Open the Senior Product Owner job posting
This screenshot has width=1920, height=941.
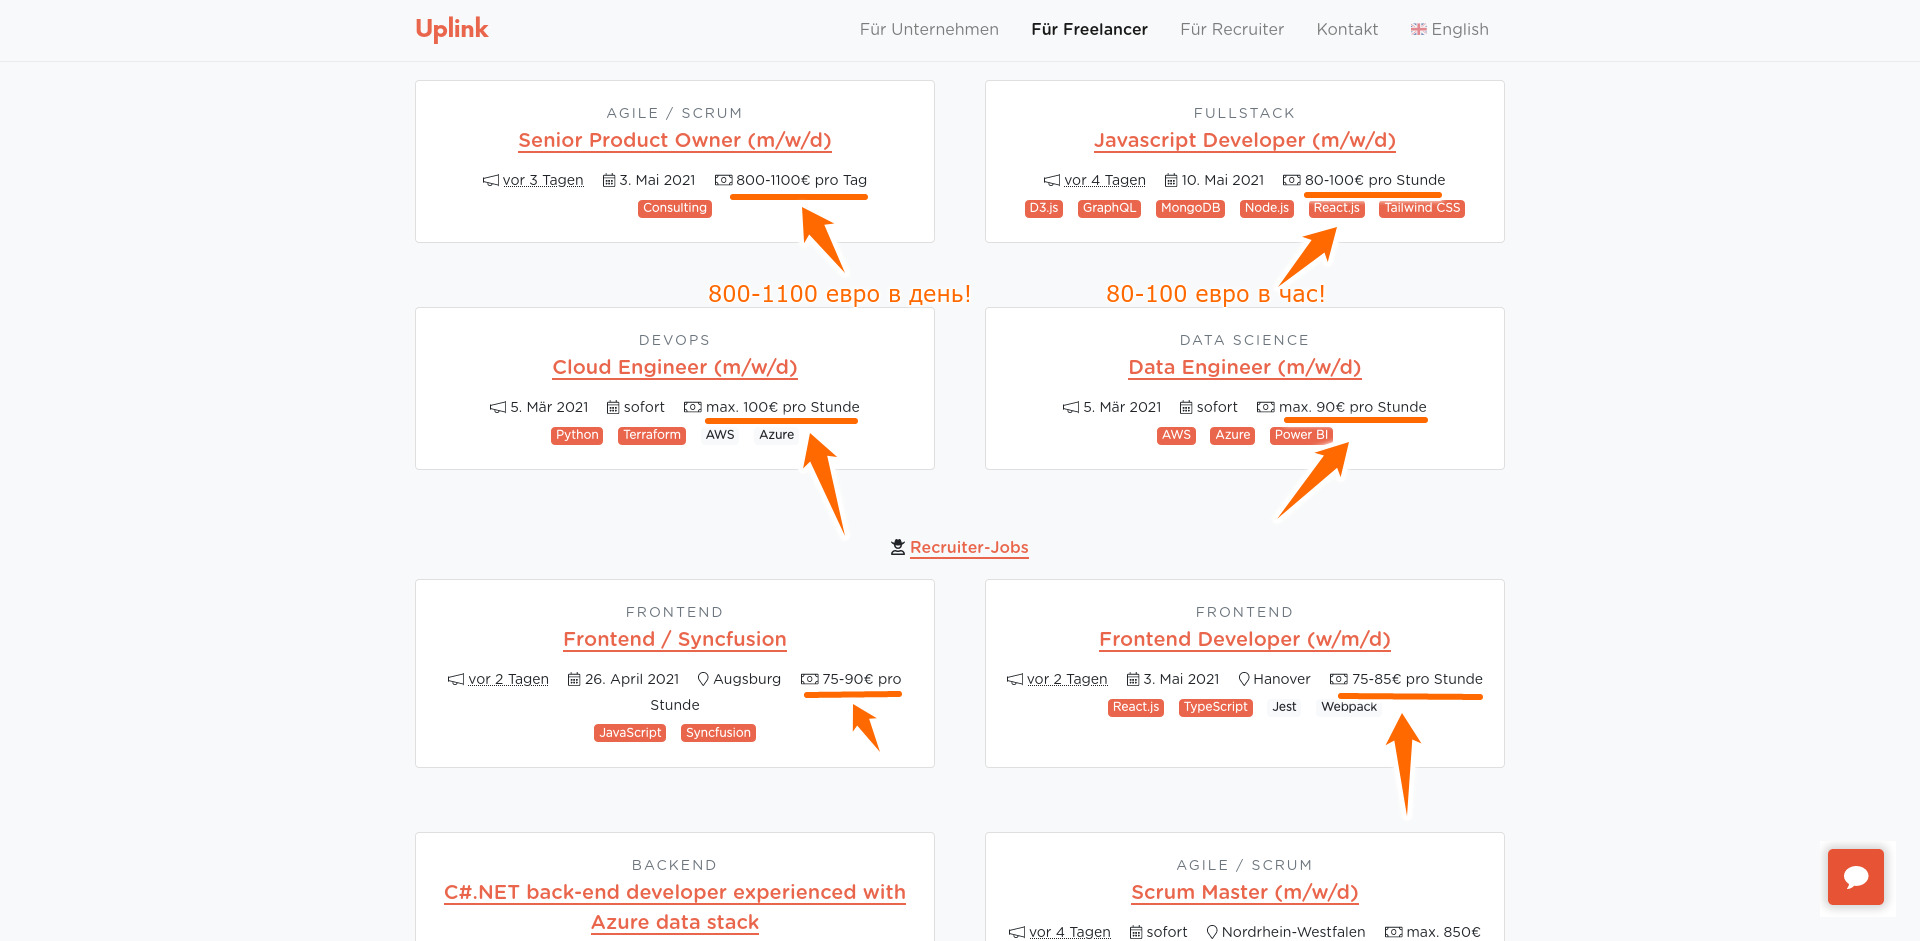click(675, 140)
